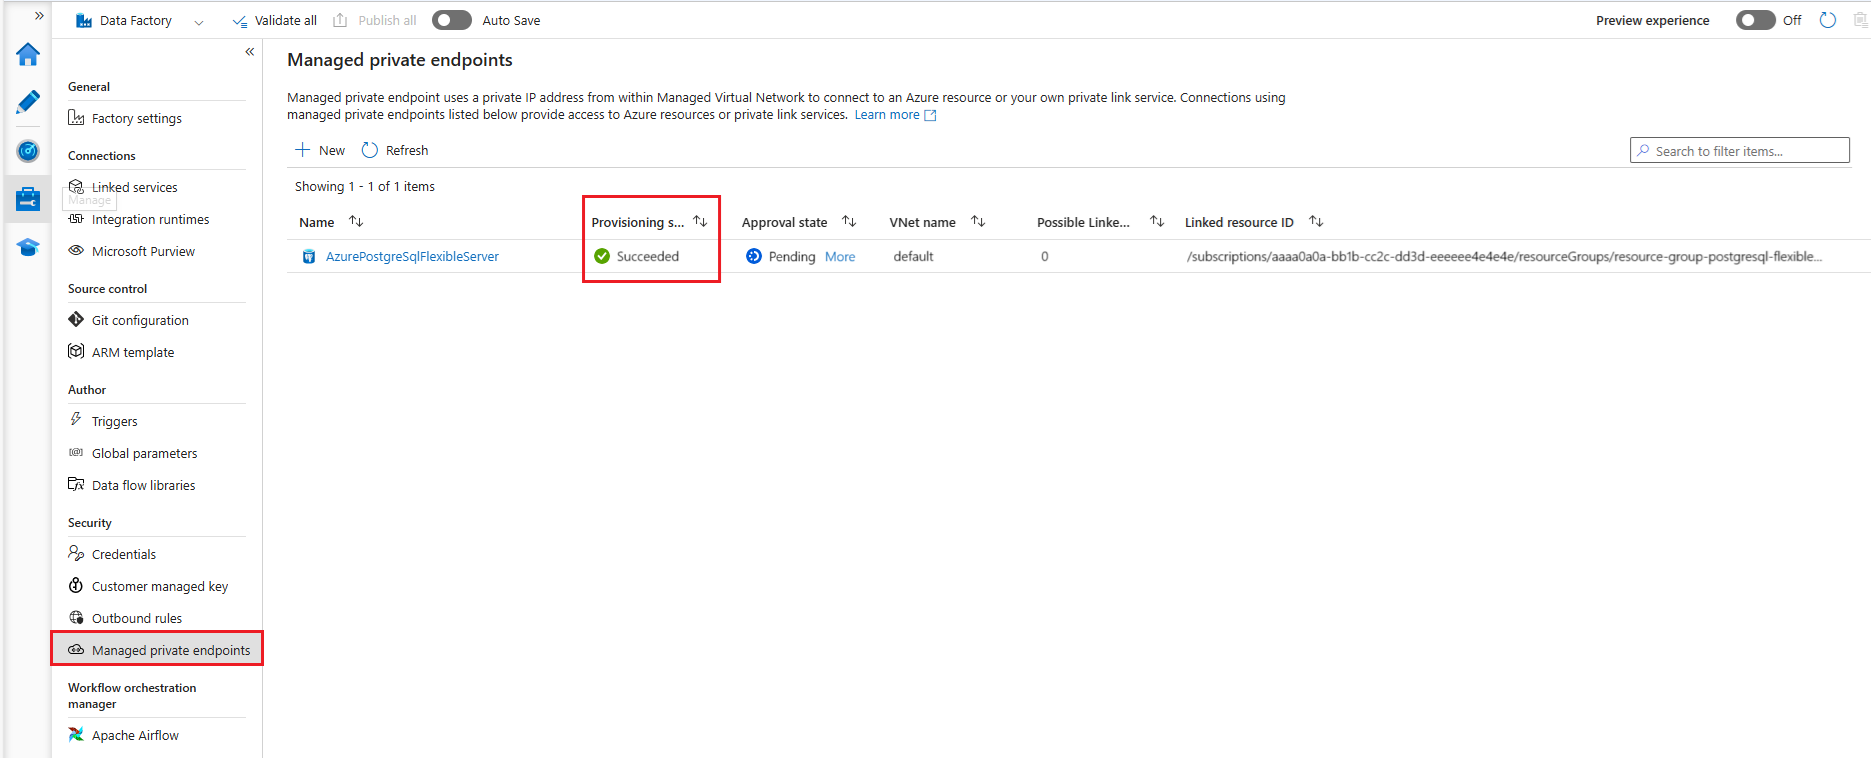This screenshot has height=758, width=1871.
Task: Click the Publish all upload icon
Action: [340, 20]
